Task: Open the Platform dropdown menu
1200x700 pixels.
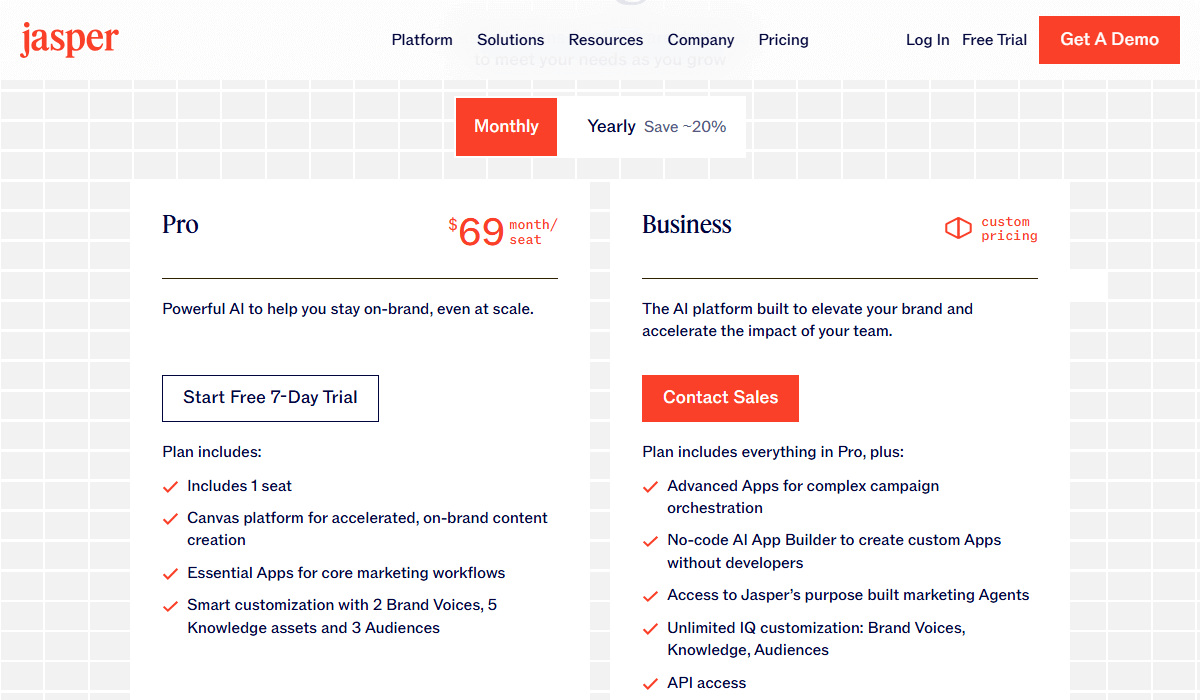Action: [422, 40]
